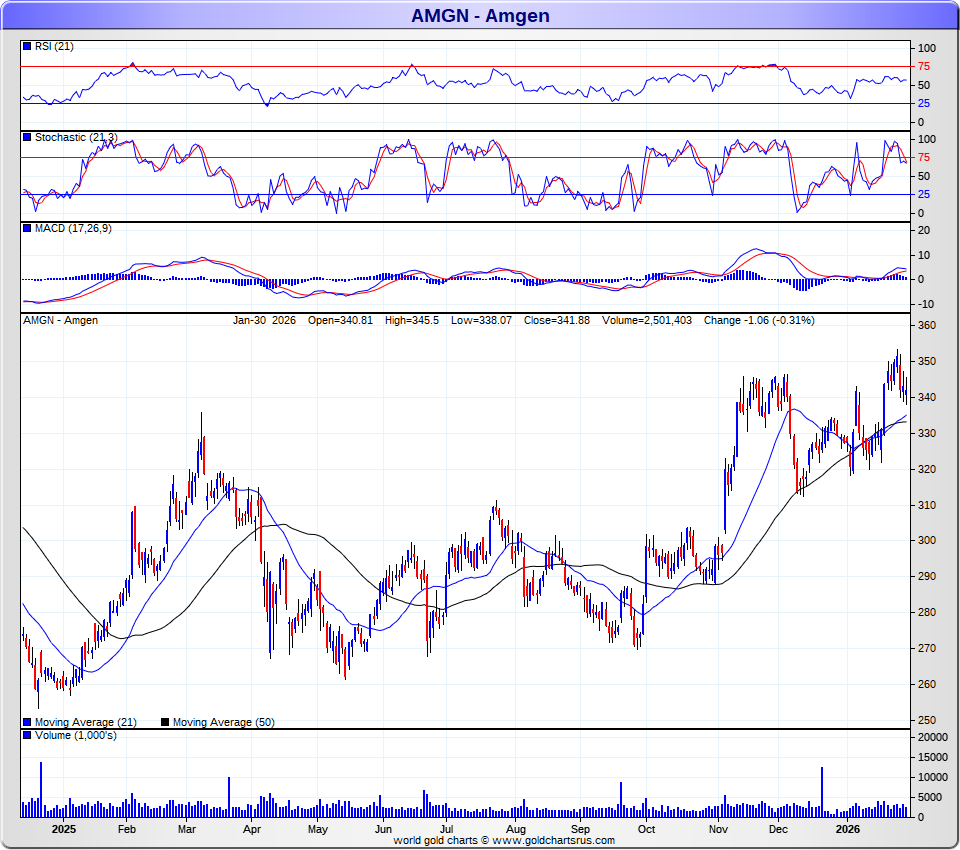Click the Open=340.81 value

(340, 320)
